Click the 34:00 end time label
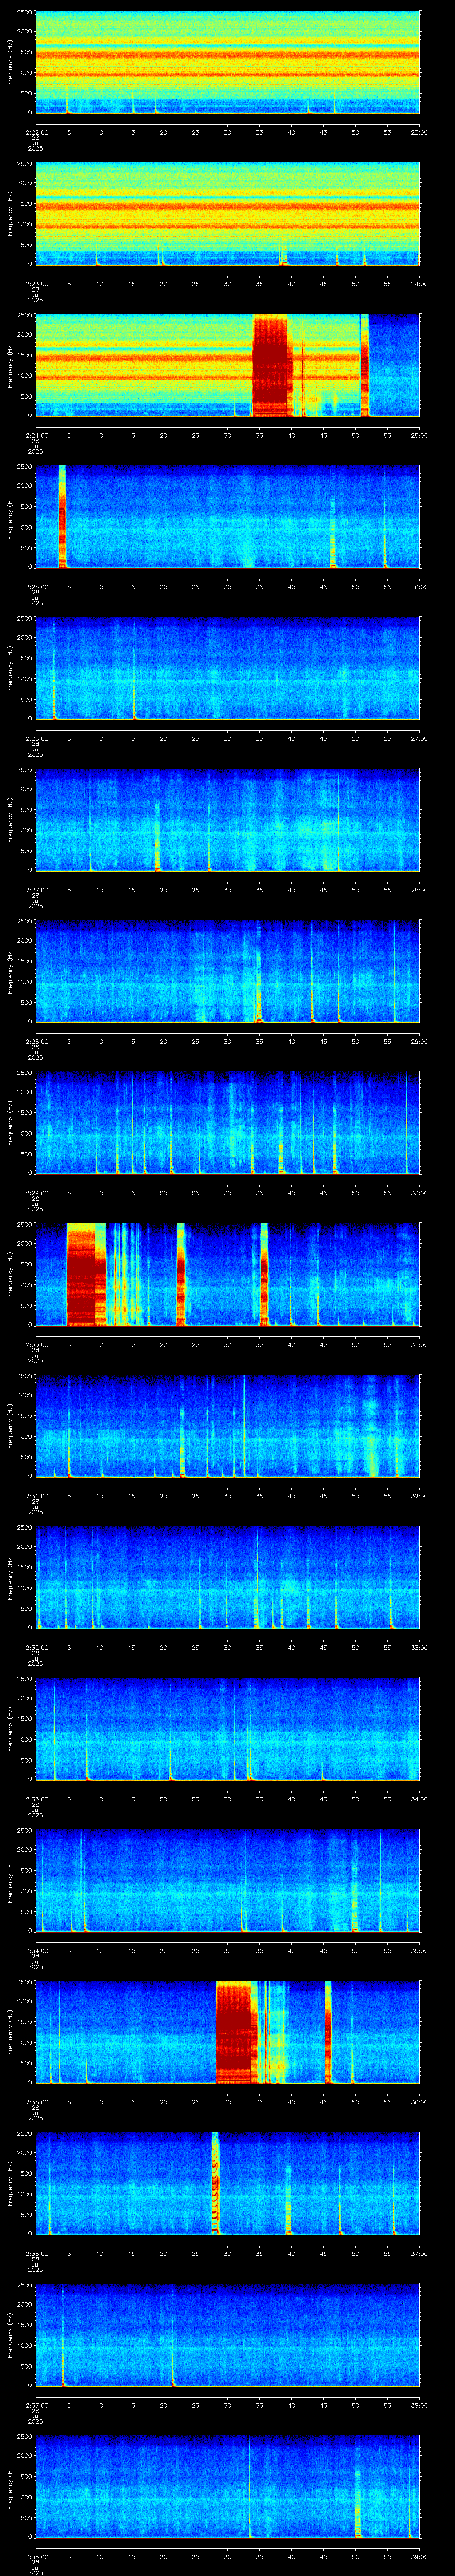Screen dimensions: 455x2576 419,1798
